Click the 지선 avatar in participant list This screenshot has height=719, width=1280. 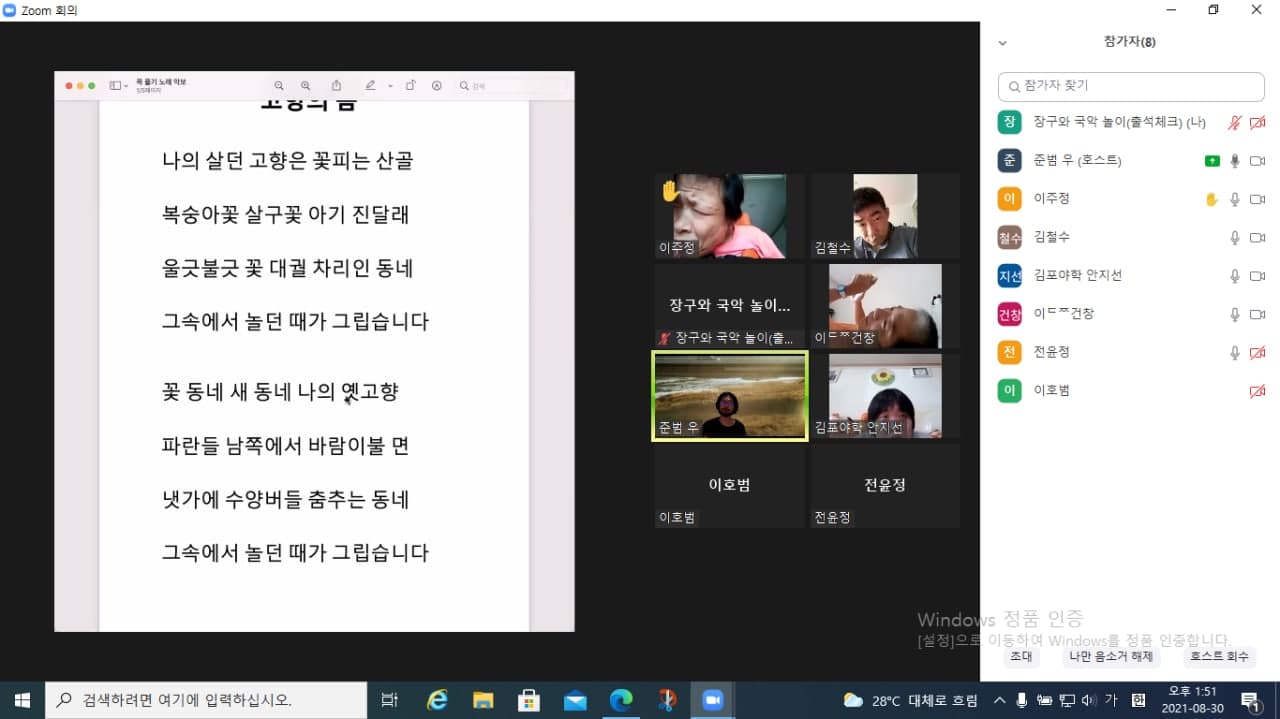[1009, 275]
